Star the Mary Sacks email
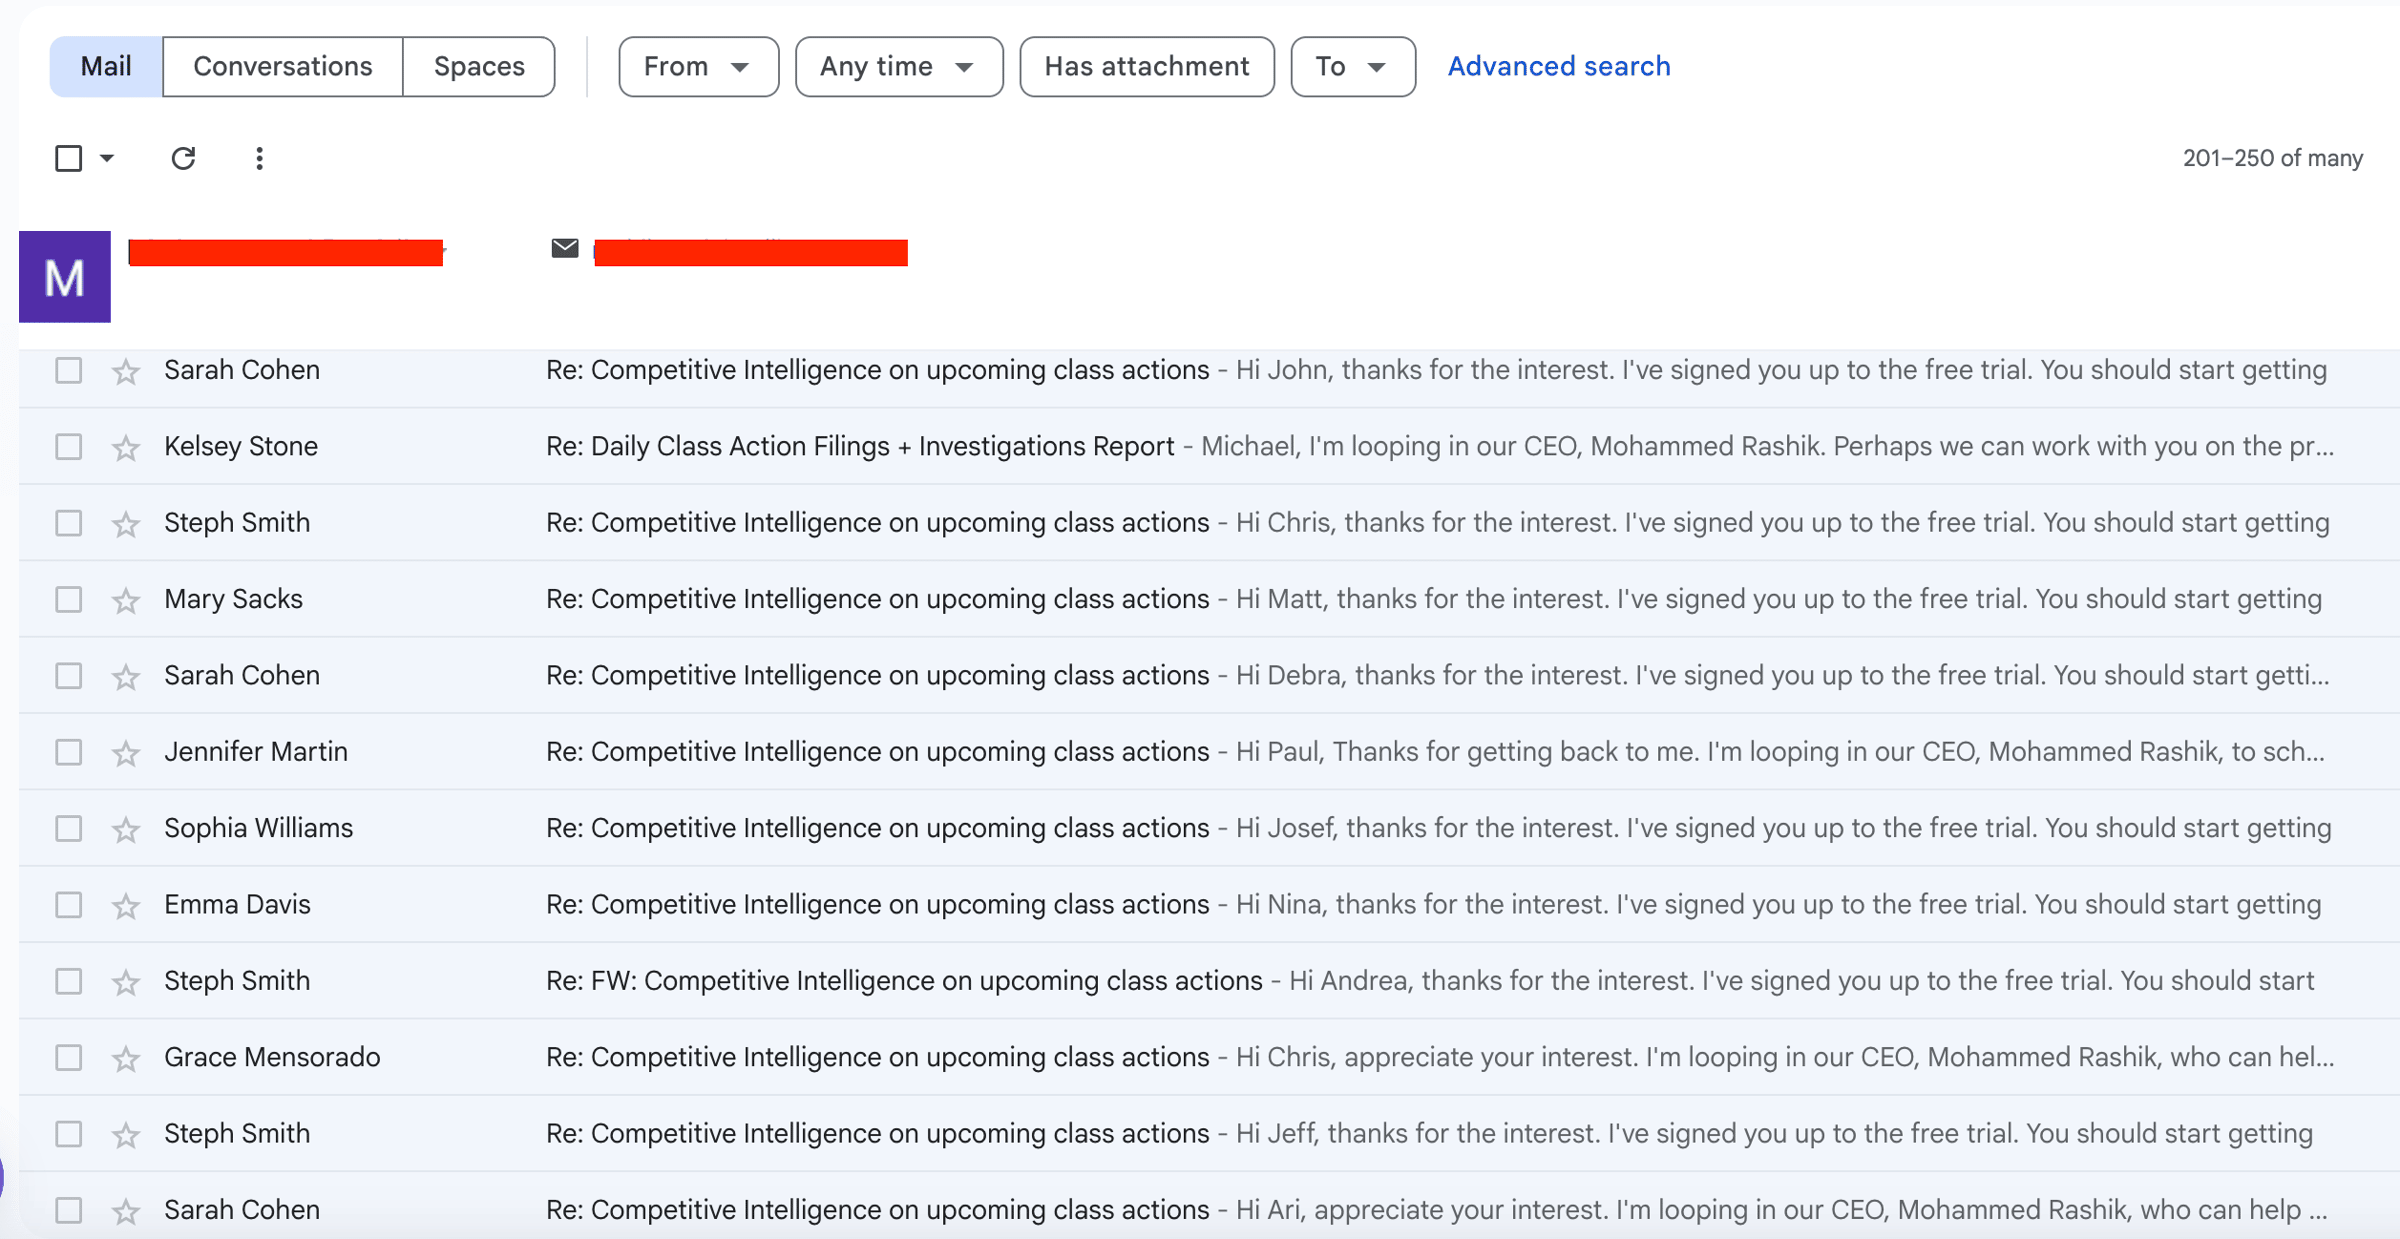This screenshot has width=2400, height=1239. [126, 600]
